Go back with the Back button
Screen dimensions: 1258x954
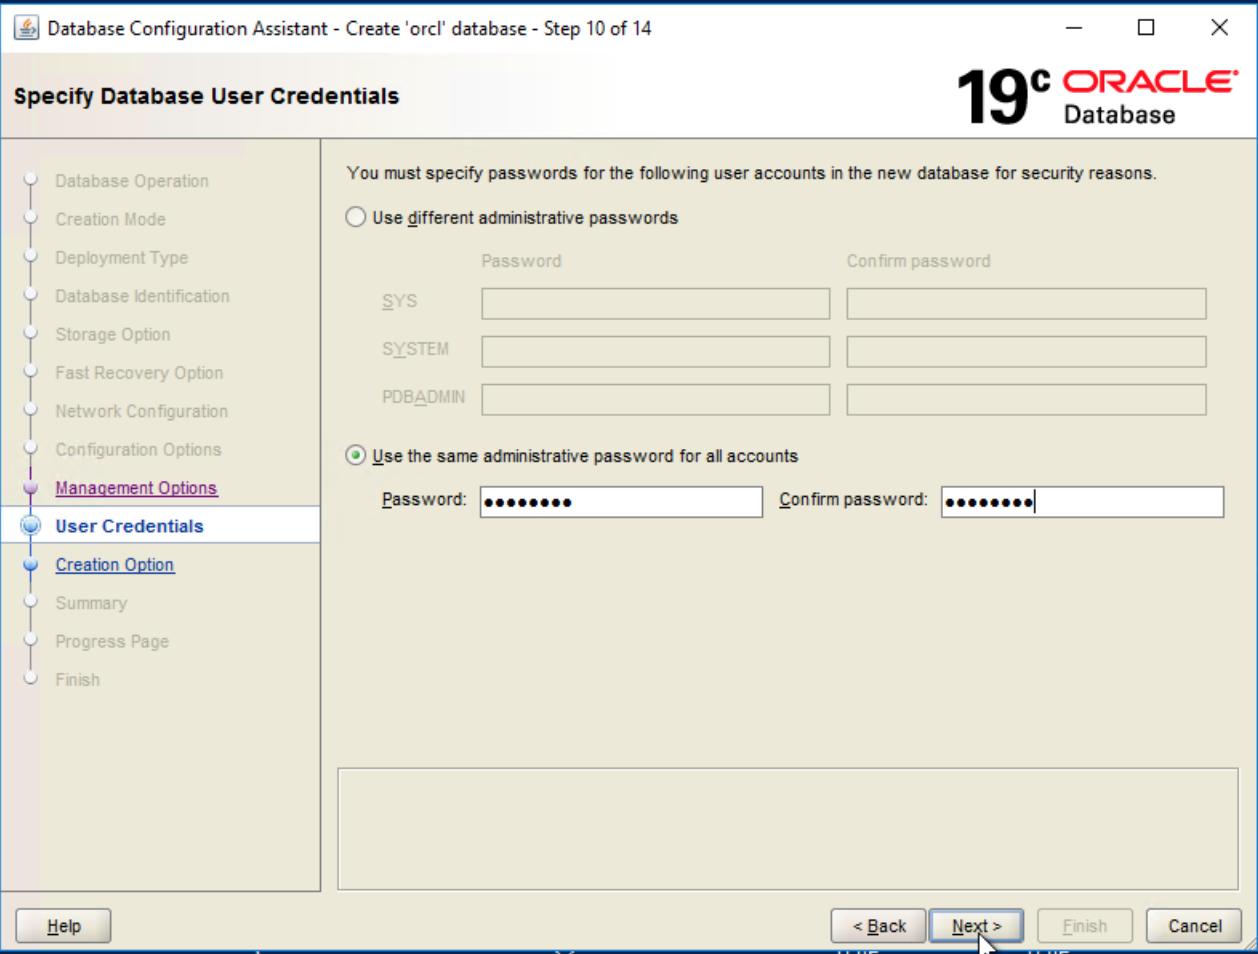click(879, 926)
